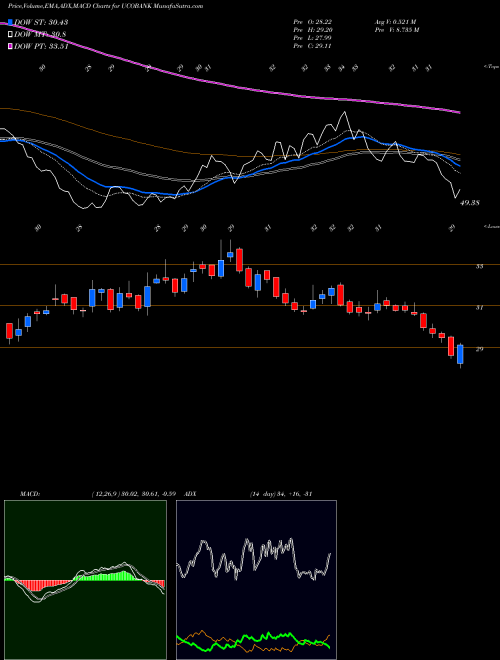Click the 'Avg V: 6.321 M' value
The width and height of the screenshot is (500, 660).
[x=395, y=21]
